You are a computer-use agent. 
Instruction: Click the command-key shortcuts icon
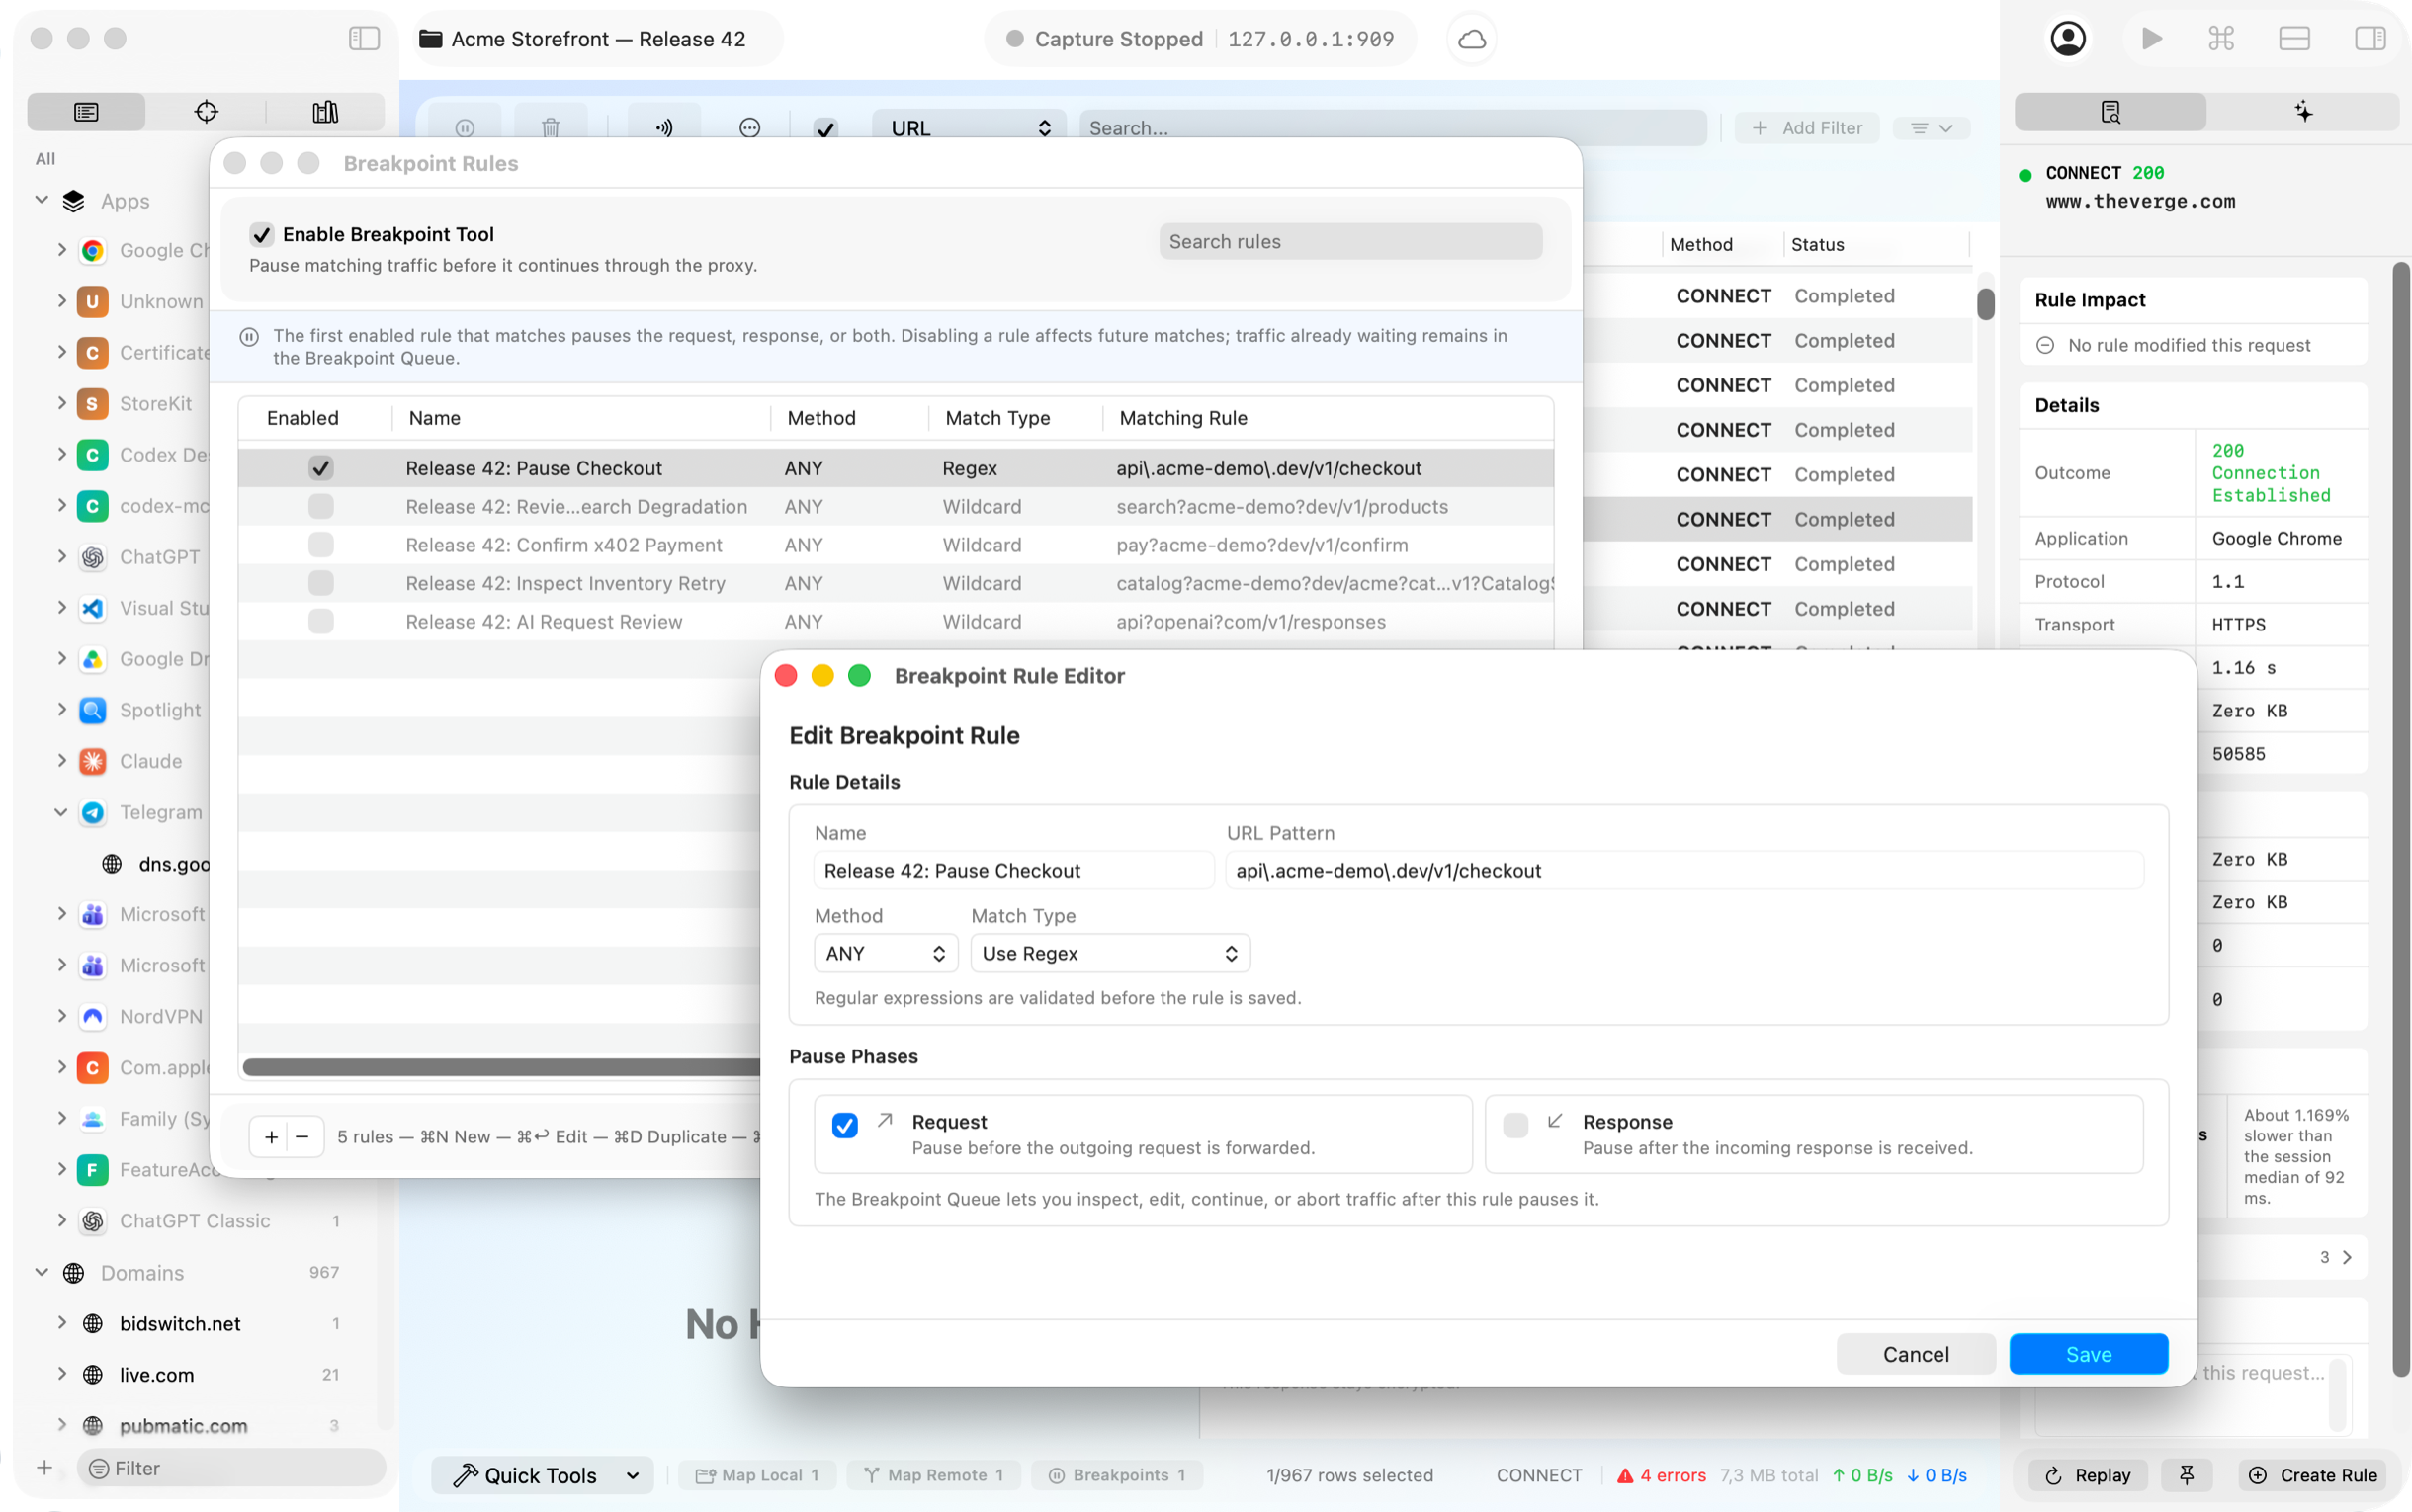[x=2220, y=39]
